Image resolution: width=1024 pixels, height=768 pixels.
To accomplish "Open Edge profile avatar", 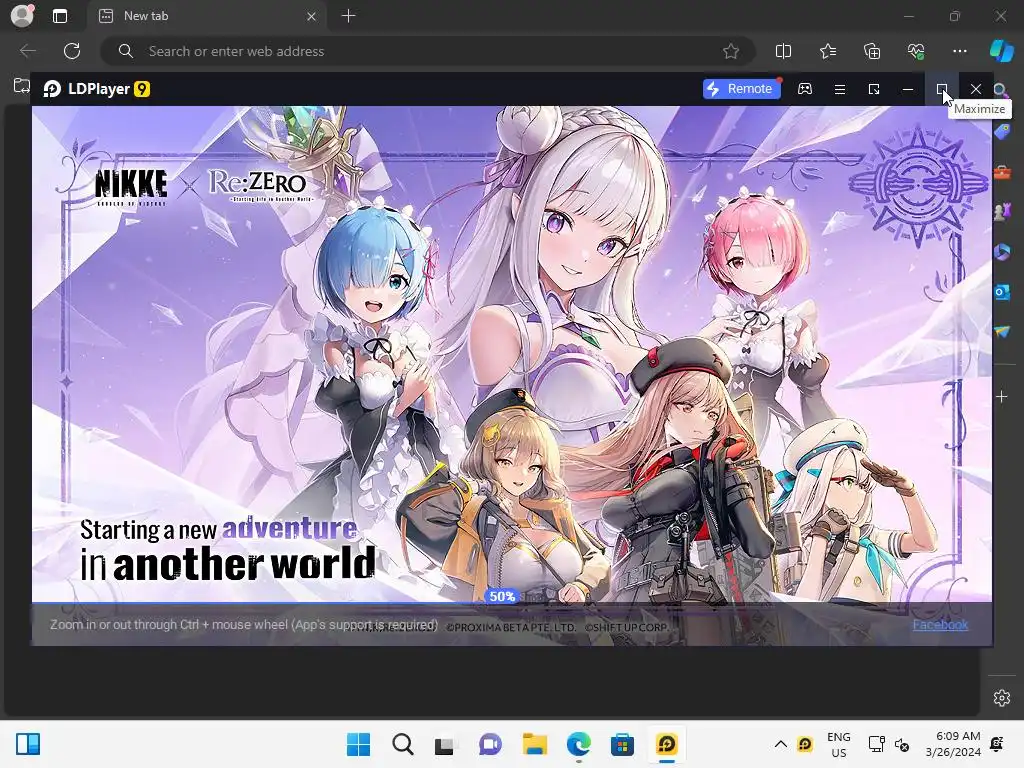I will [x=22, y=16].
